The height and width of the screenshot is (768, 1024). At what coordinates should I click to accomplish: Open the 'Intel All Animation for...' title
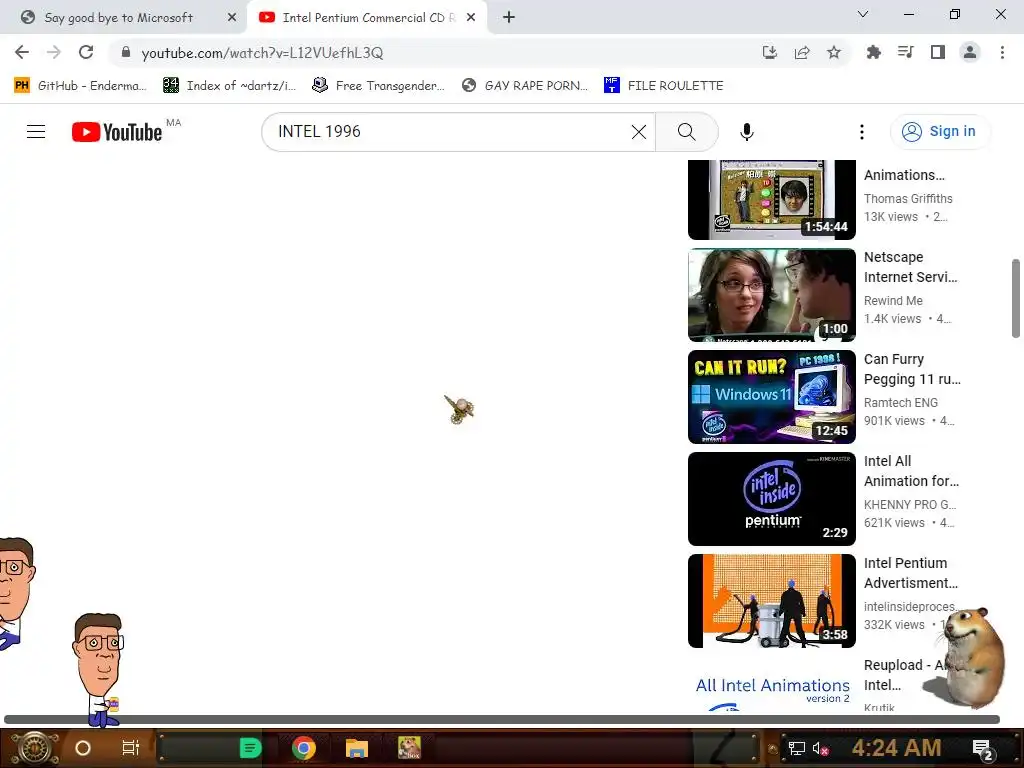point(912,471)
